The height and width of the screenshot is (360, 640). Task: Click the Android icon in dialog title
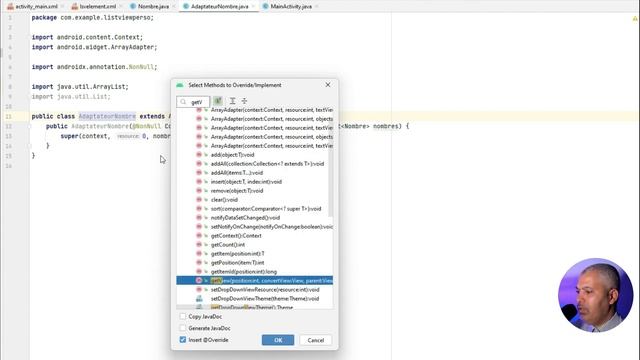tap(180, 85)
